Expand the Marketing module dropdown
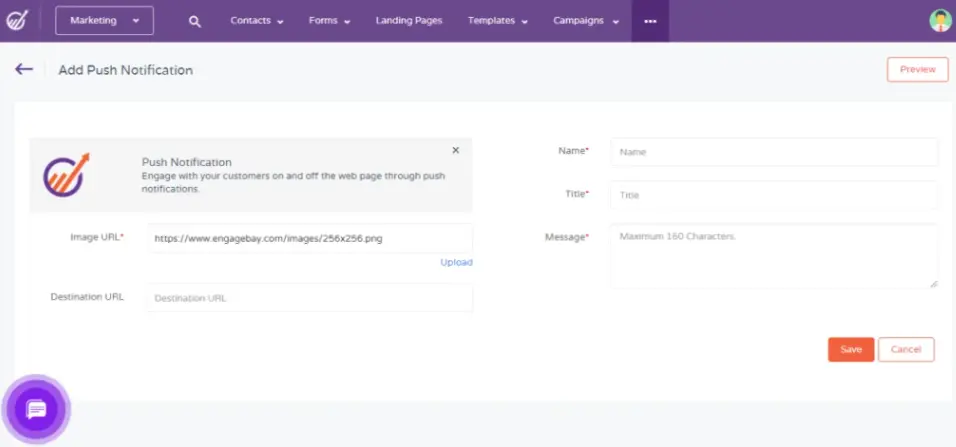The image size is (956, 447). 104,21
